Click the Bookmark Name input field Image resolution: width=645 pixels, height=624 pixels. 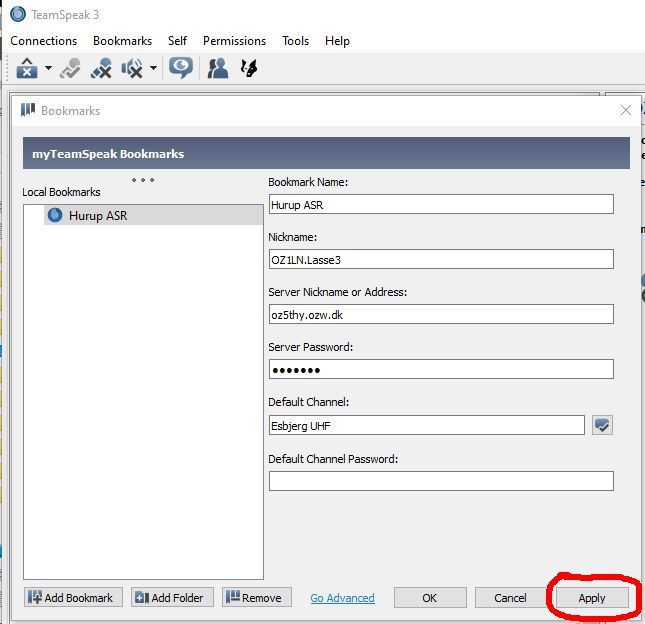tap(441, 204)
